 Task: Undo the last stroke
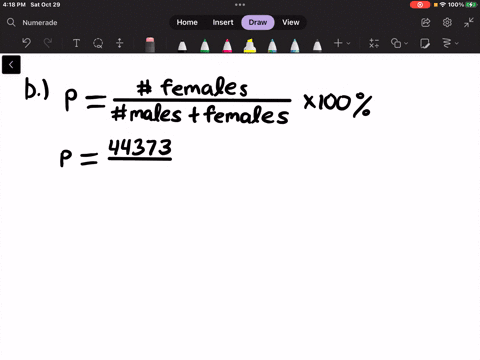(26, 43)
